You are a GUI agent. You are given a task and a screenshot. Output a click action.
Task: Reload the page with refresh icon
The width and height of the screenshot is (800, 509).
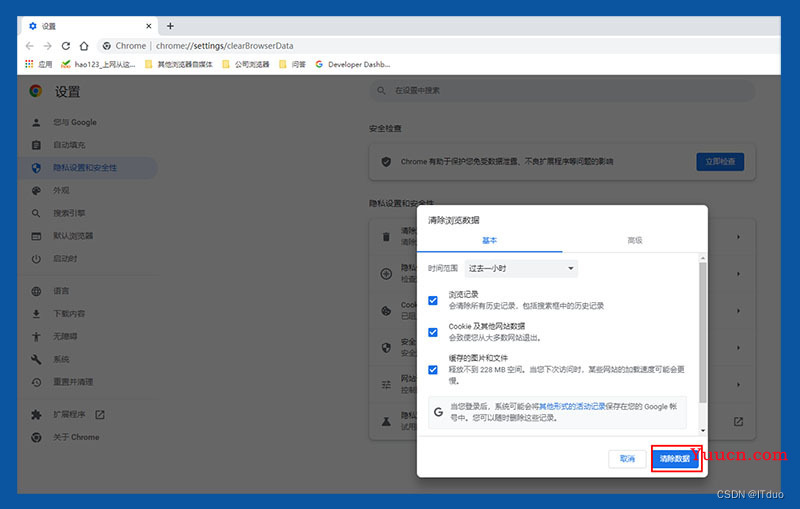pyautogui.click(x=66, y=46)
